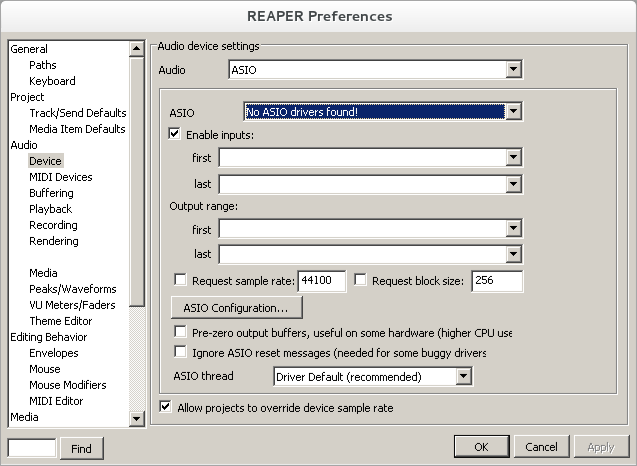Open Peaks/Waveforms page
This screenshot has height=466, width=637.
73,289
